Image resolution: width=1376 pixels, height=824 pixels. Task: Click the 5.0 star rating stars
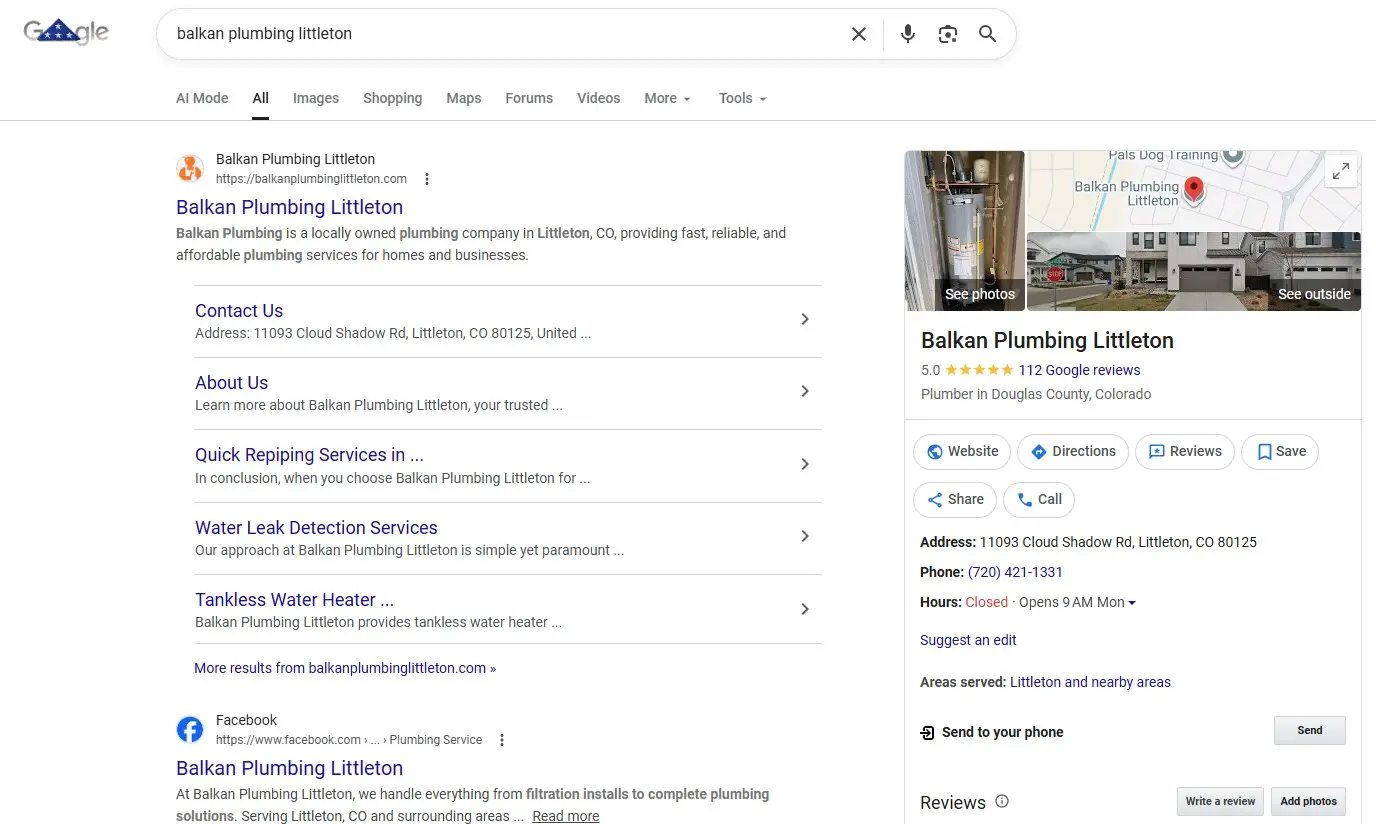click(979, 370)
